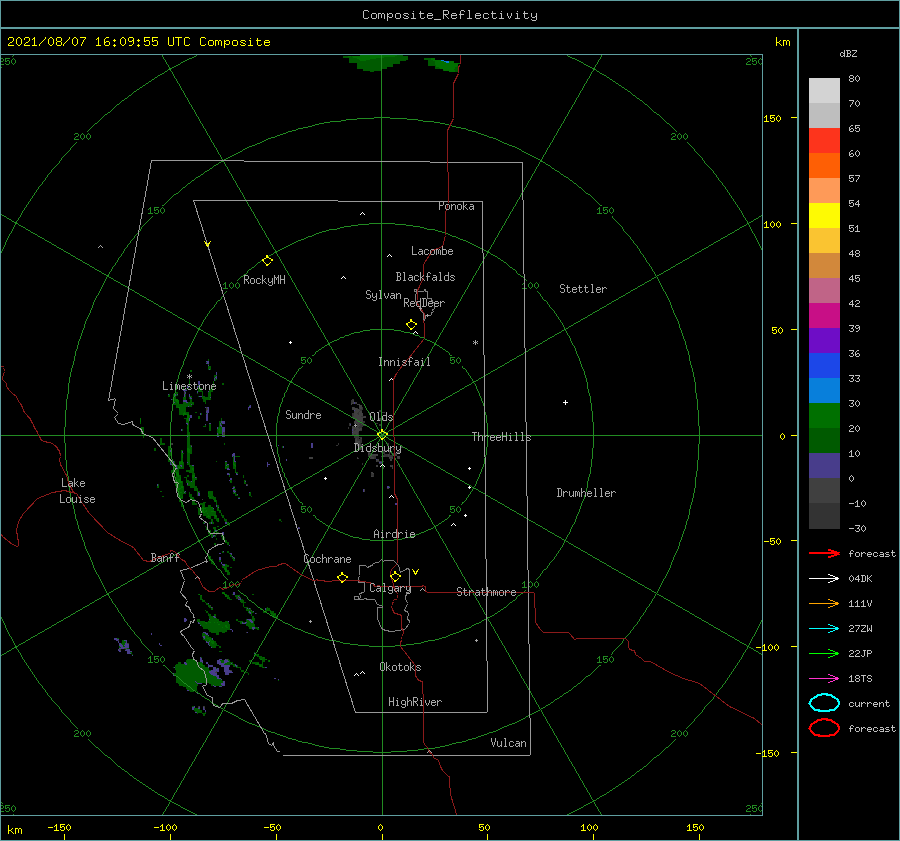Click the red forecast arrow in the legend
The image size is (900, 841).
824,553
